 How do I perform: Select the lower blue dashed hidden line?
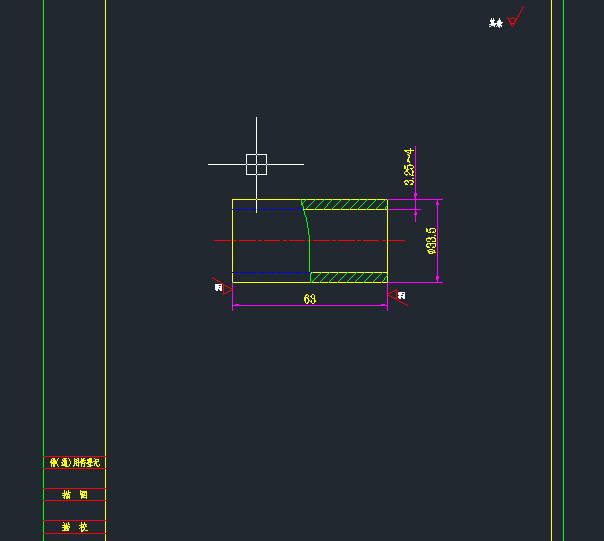point(271,272)
